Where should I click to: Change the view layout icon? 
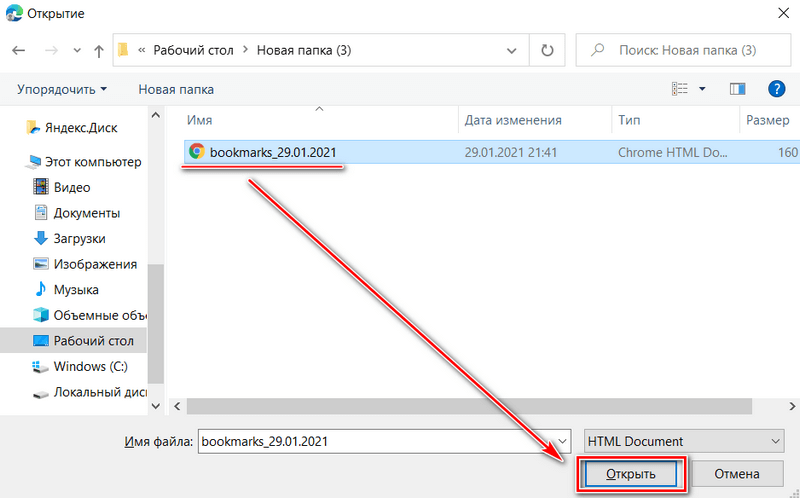[x=680, y=89]
